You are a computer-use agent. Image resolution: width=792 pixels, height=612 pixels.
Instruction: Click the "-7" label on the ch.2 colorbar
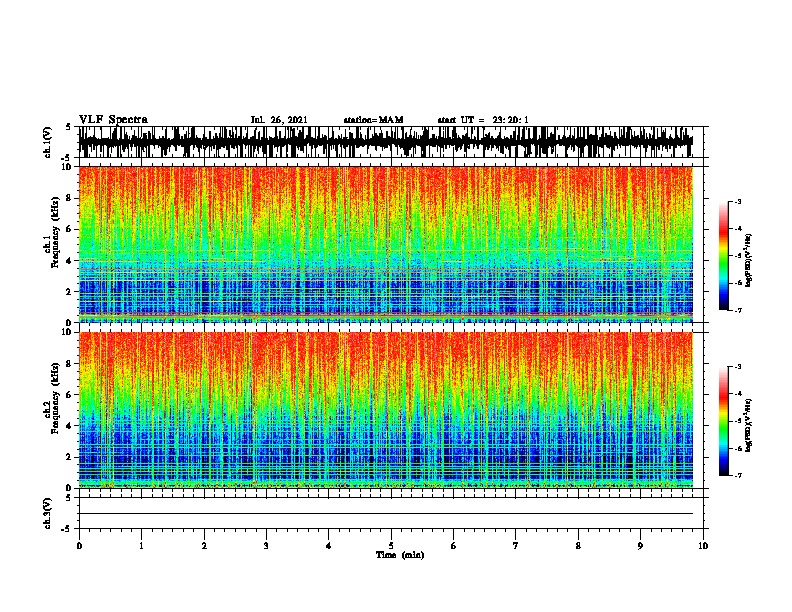pos(737,475)
